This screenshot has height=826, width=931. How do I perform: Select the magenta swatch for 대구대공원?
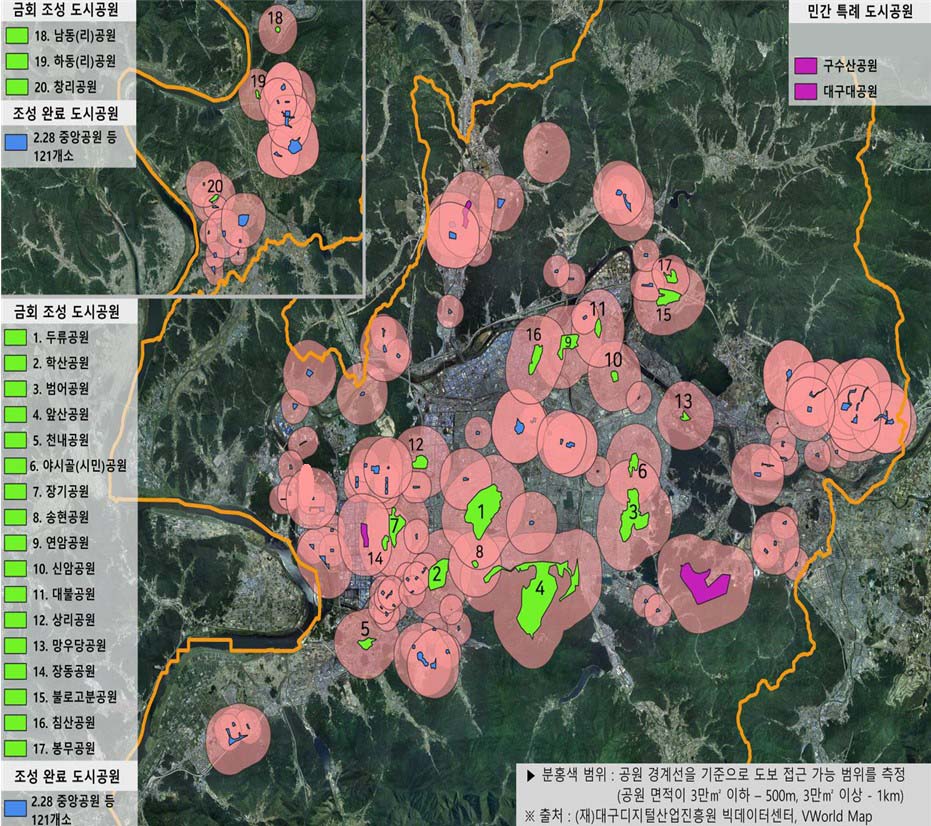click(x=804, y=92)
